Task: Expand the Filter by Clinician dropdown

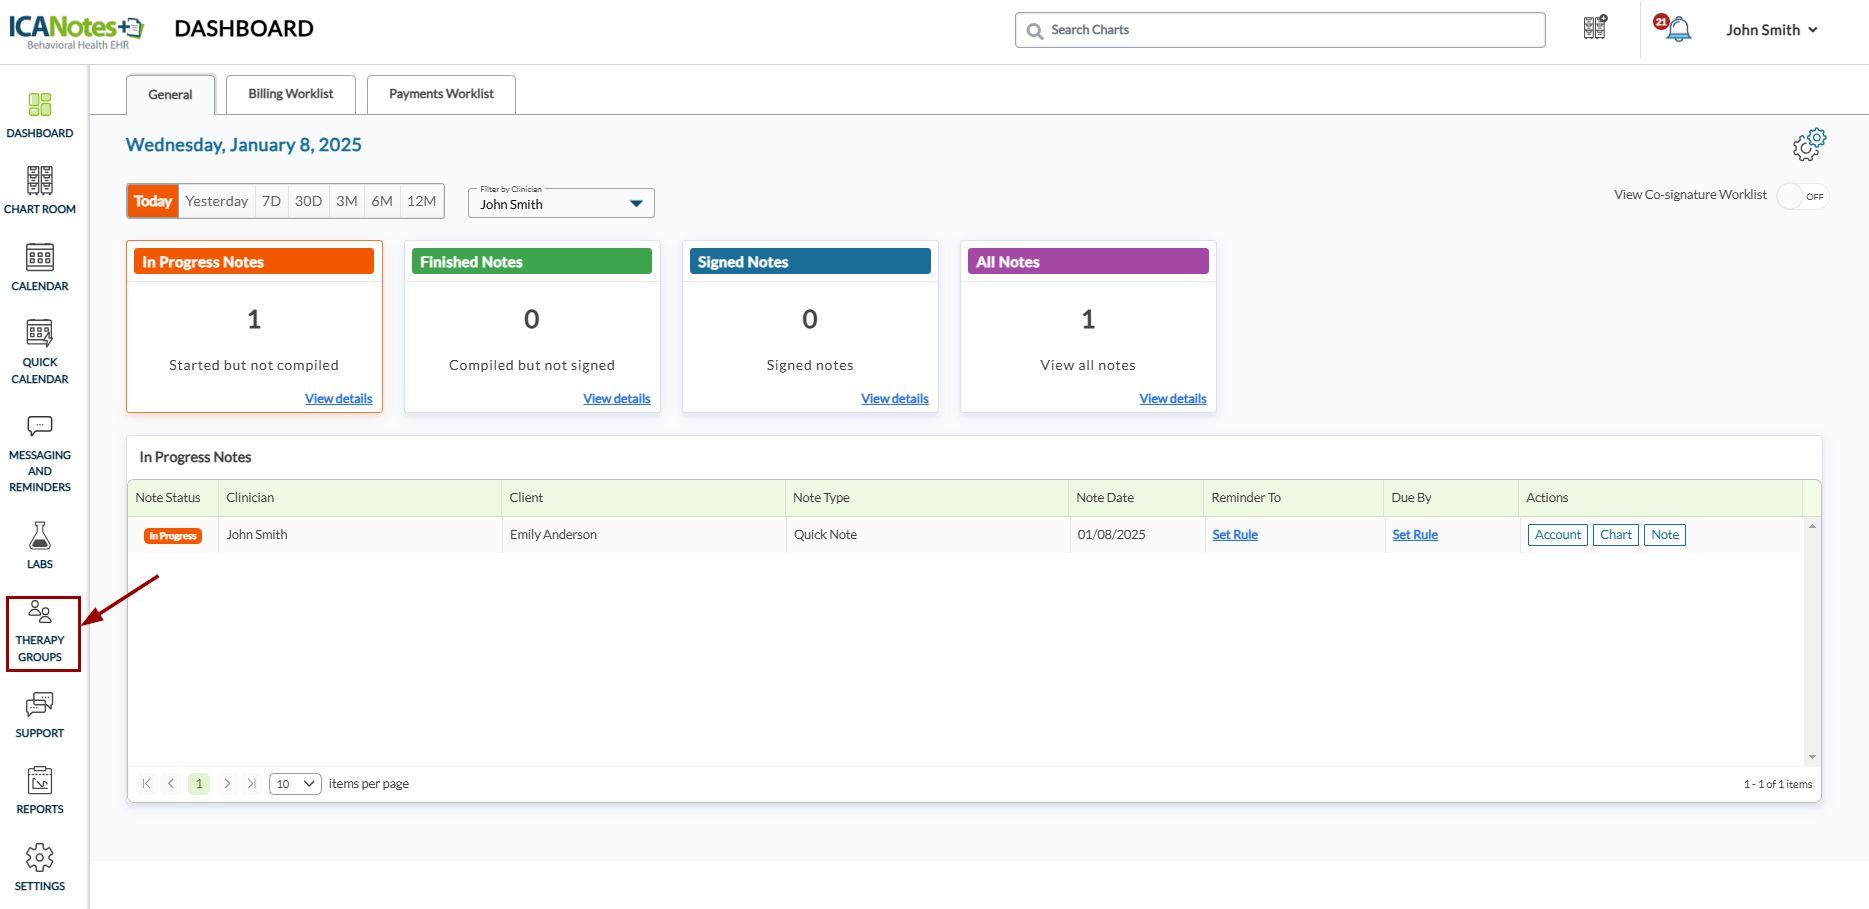Action: [x=561, y=203]
